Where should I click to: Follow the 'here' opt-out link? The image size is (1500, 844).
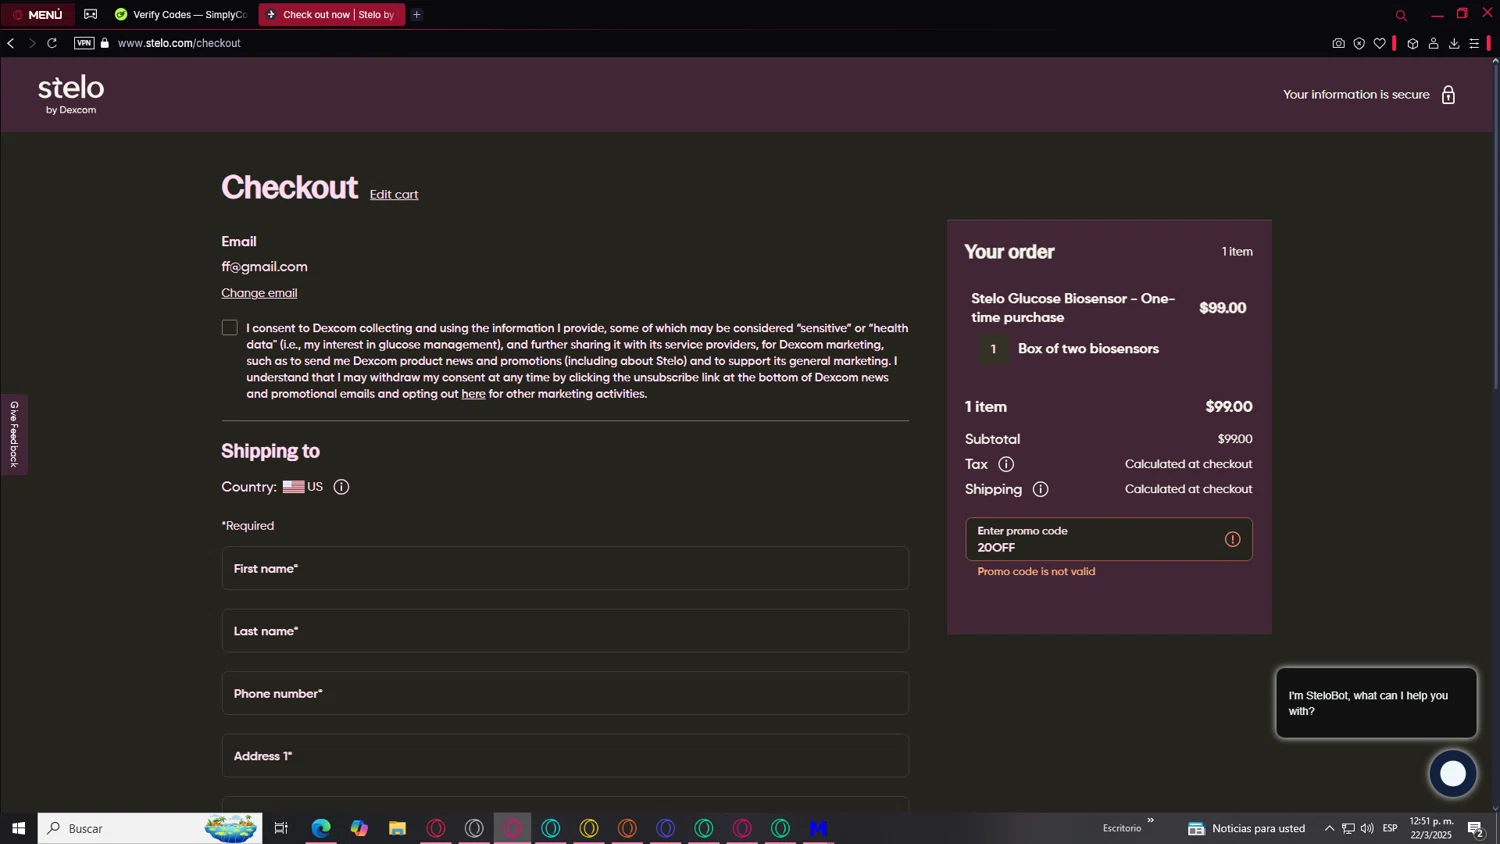tap(473, 394)
